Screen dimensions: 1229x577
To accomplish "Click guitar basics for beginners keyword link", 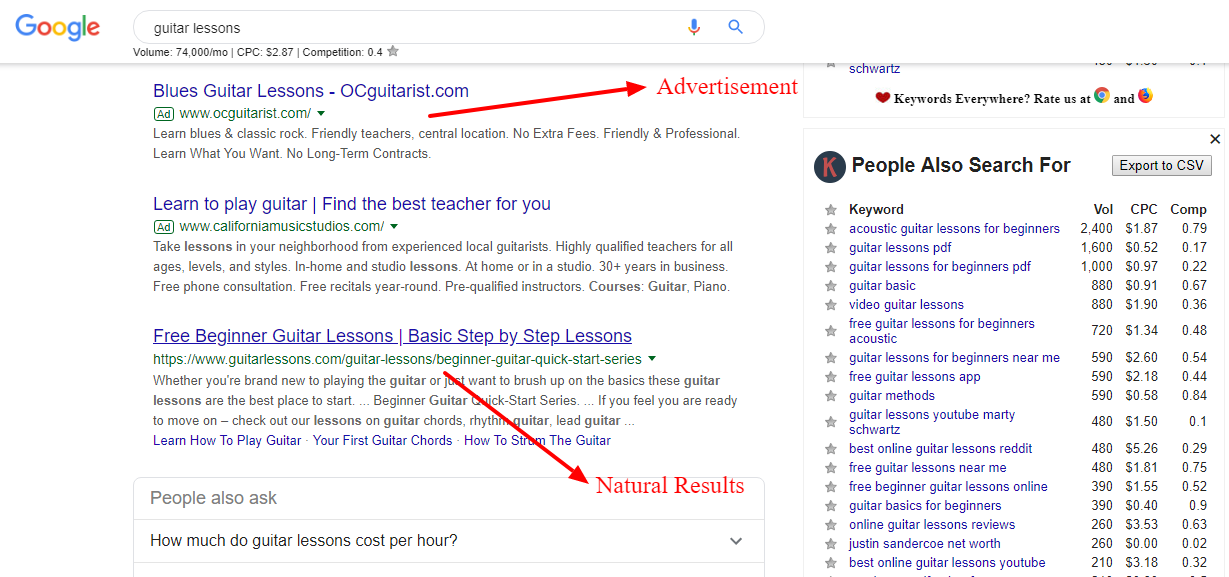I will pyautogui.click(x=925, y=506).
